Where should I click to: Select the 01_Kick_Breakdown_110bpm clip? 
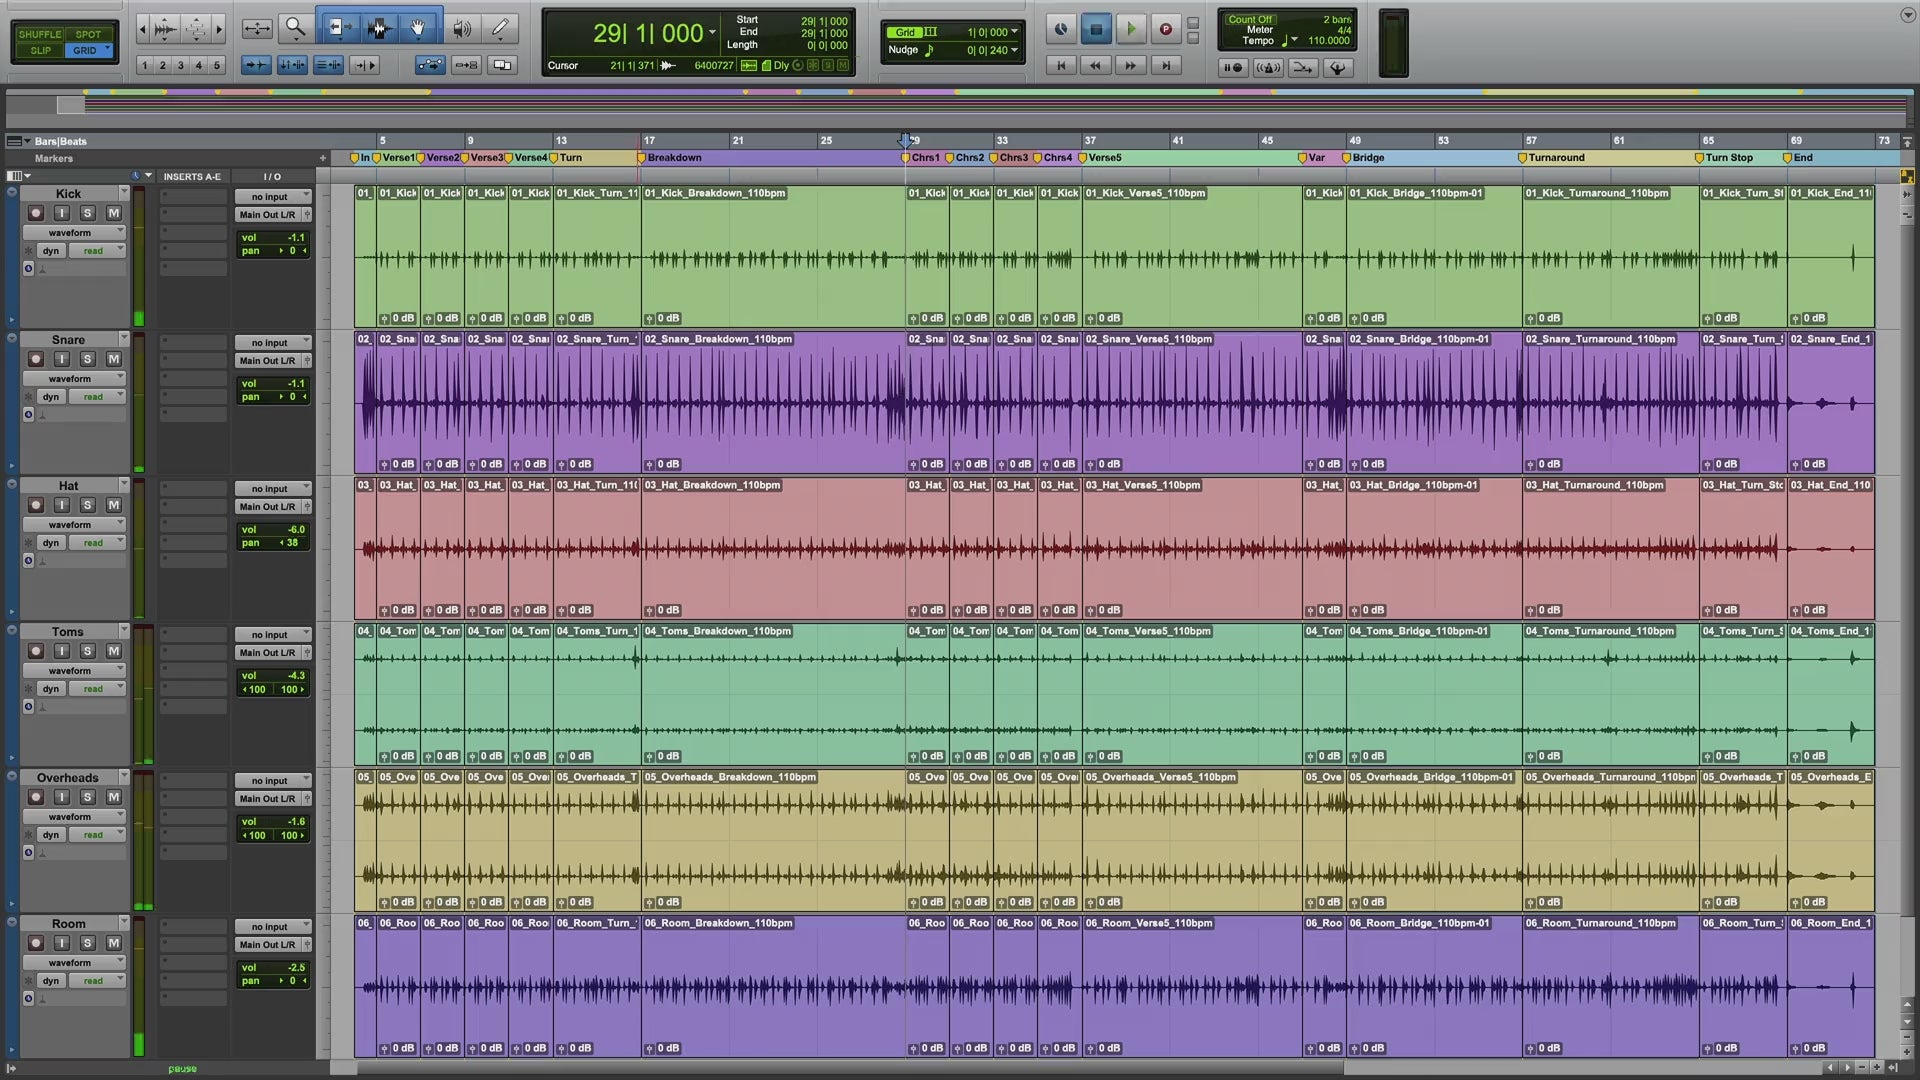click(x=773, y=257)
